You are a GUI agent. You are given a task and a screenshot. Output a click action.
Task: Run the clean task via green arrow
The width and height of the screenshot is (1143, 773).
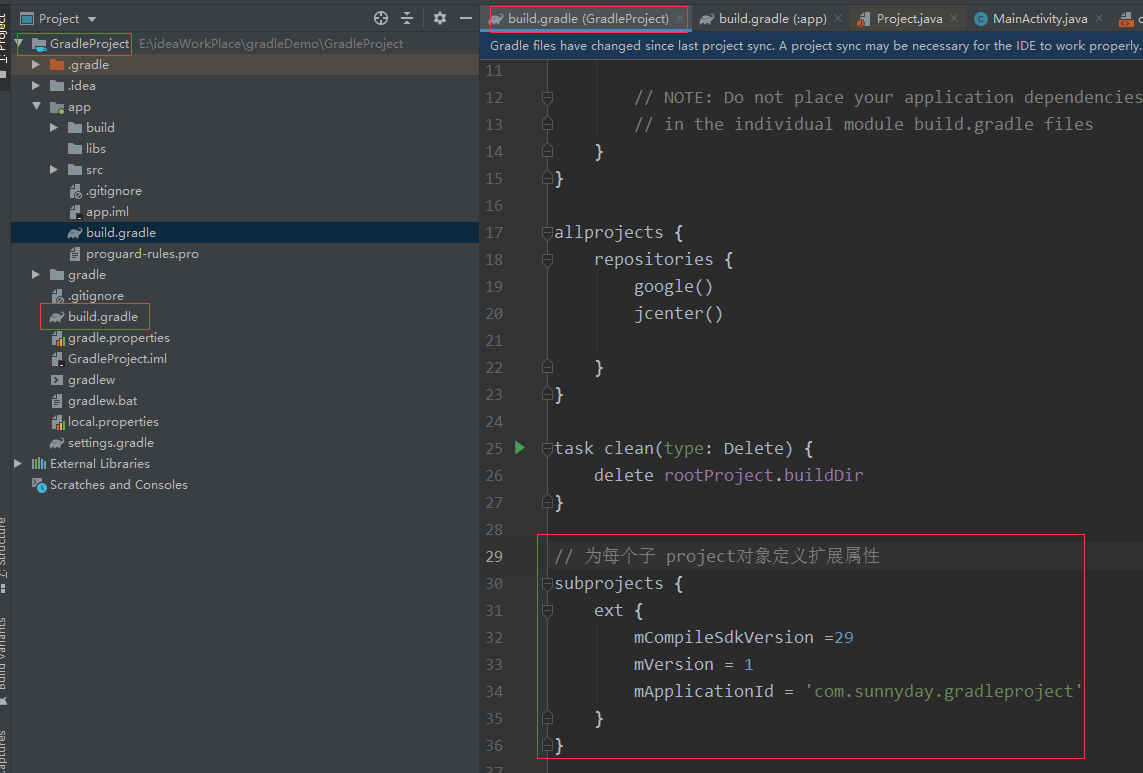coord(520,448)
